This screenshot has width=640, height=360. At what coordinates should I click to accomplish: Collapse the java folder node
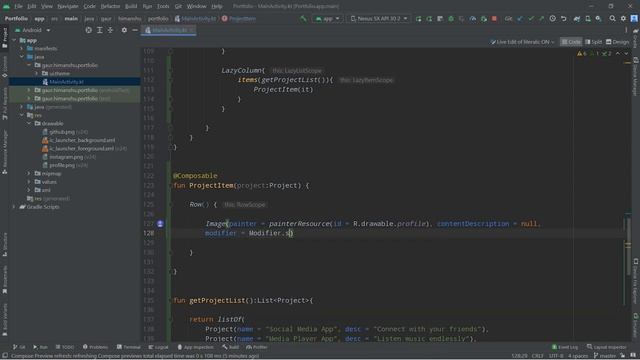22,57
